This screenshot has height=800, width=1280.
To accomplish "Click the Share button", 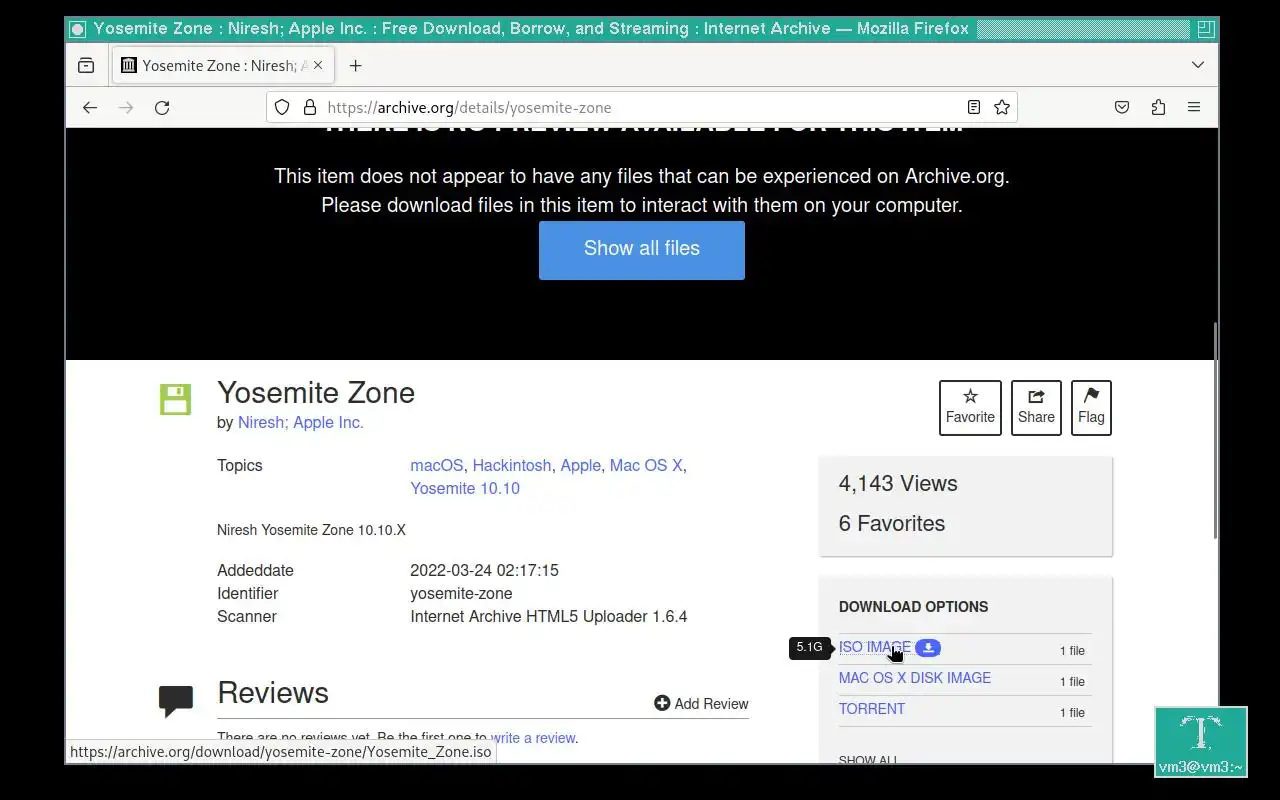I will coord(1036,407).
